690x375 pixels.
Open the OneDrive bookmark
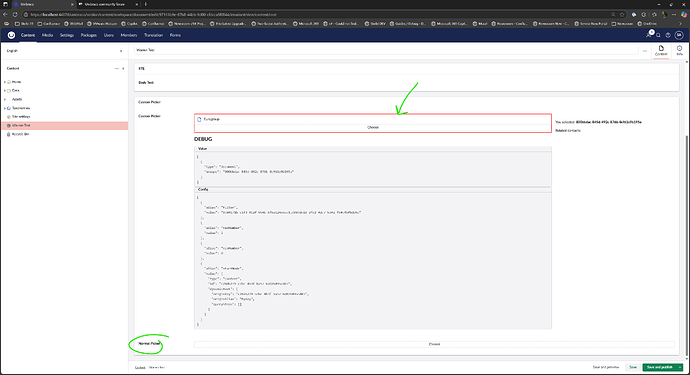[648, 24]
